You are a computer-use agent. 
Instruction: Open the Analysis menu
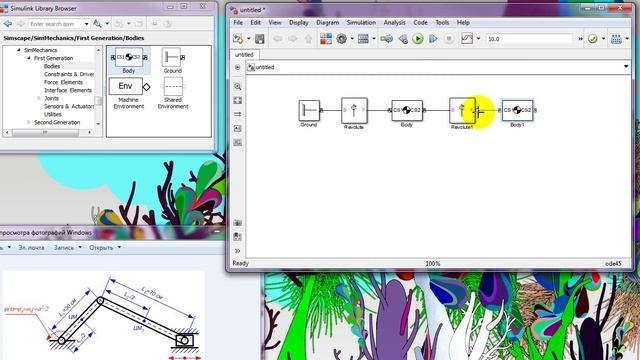pyautogui.click(x=394, y=22)
